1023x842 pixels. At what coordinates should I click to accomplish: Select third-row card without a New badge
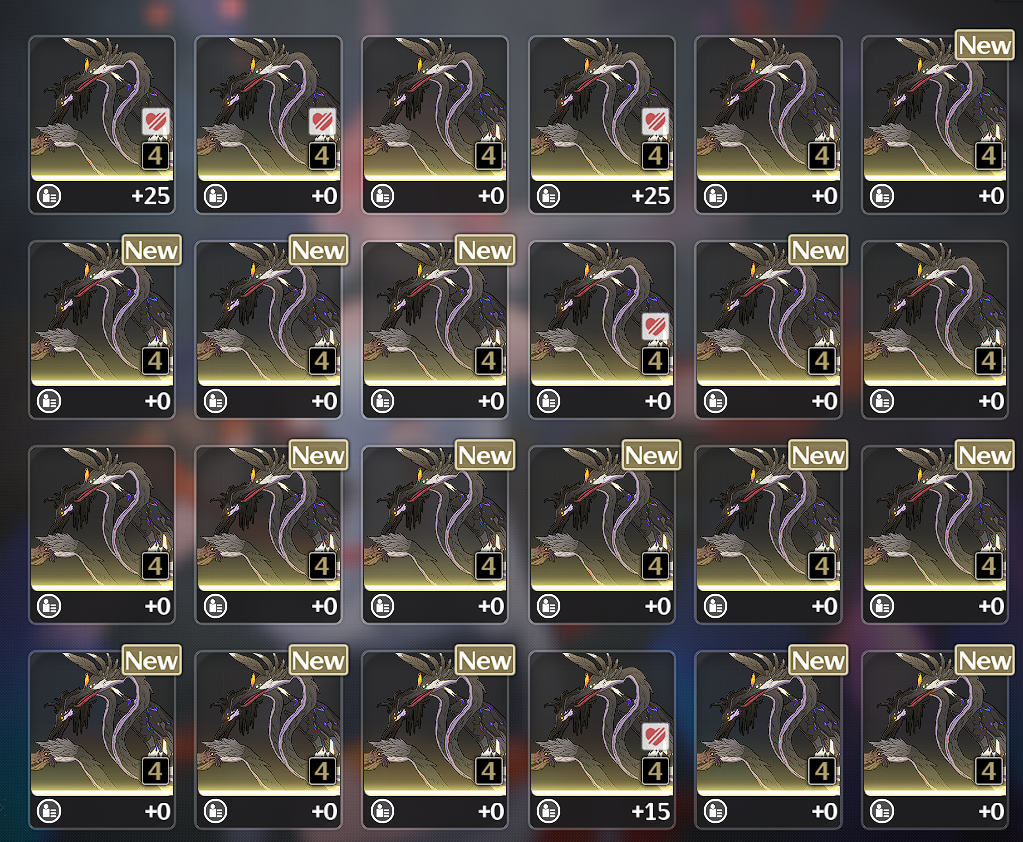102,534
